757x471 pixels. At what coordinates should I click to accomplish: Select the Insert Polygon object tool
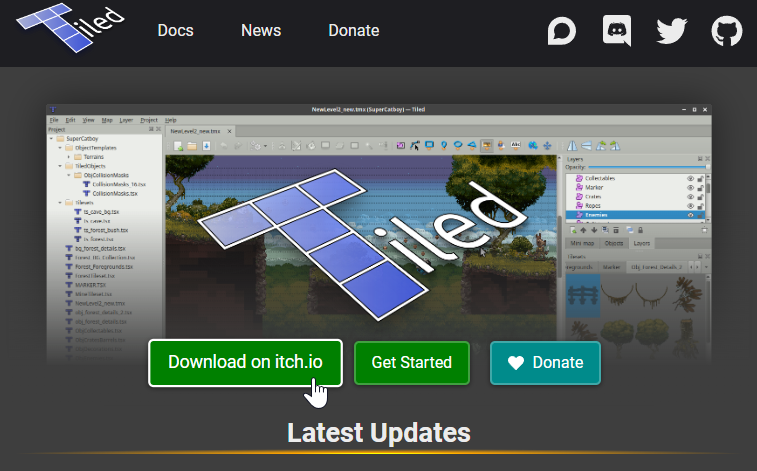pos(472,145)
